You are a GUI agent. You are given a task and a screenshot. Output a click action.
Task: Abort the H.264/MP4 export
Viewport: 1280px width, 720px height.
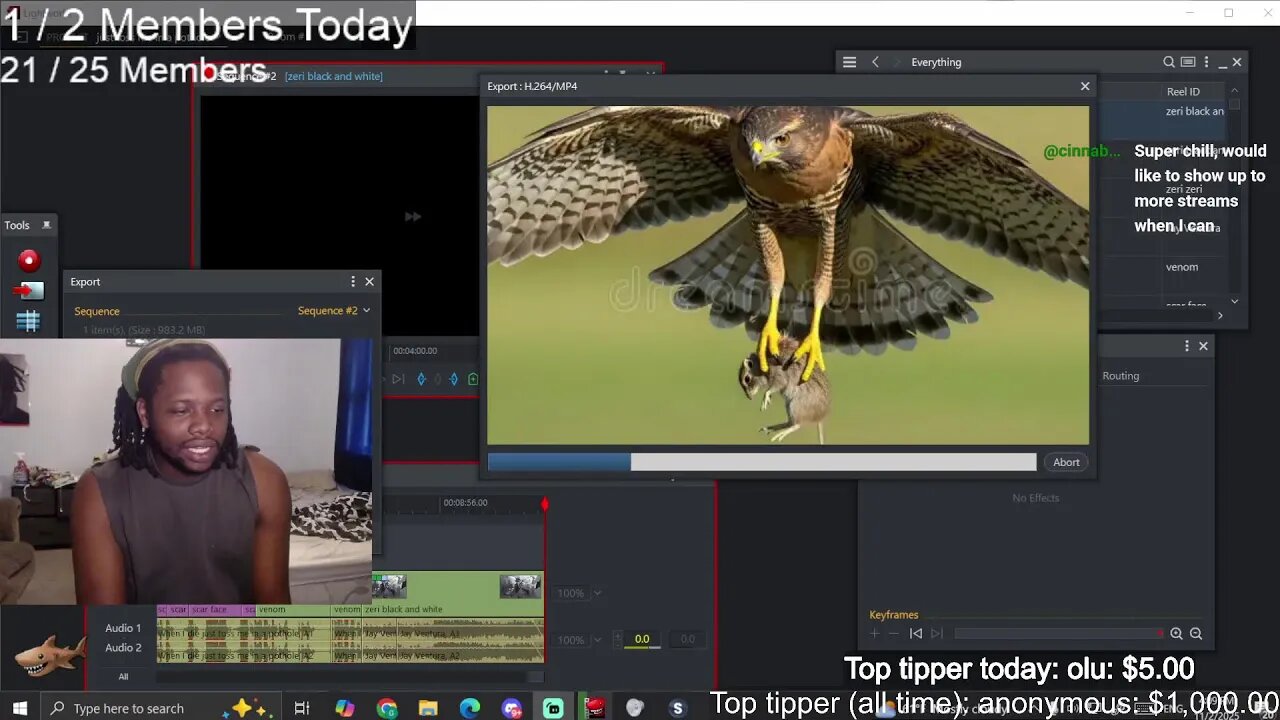[x=1066, y=462]
